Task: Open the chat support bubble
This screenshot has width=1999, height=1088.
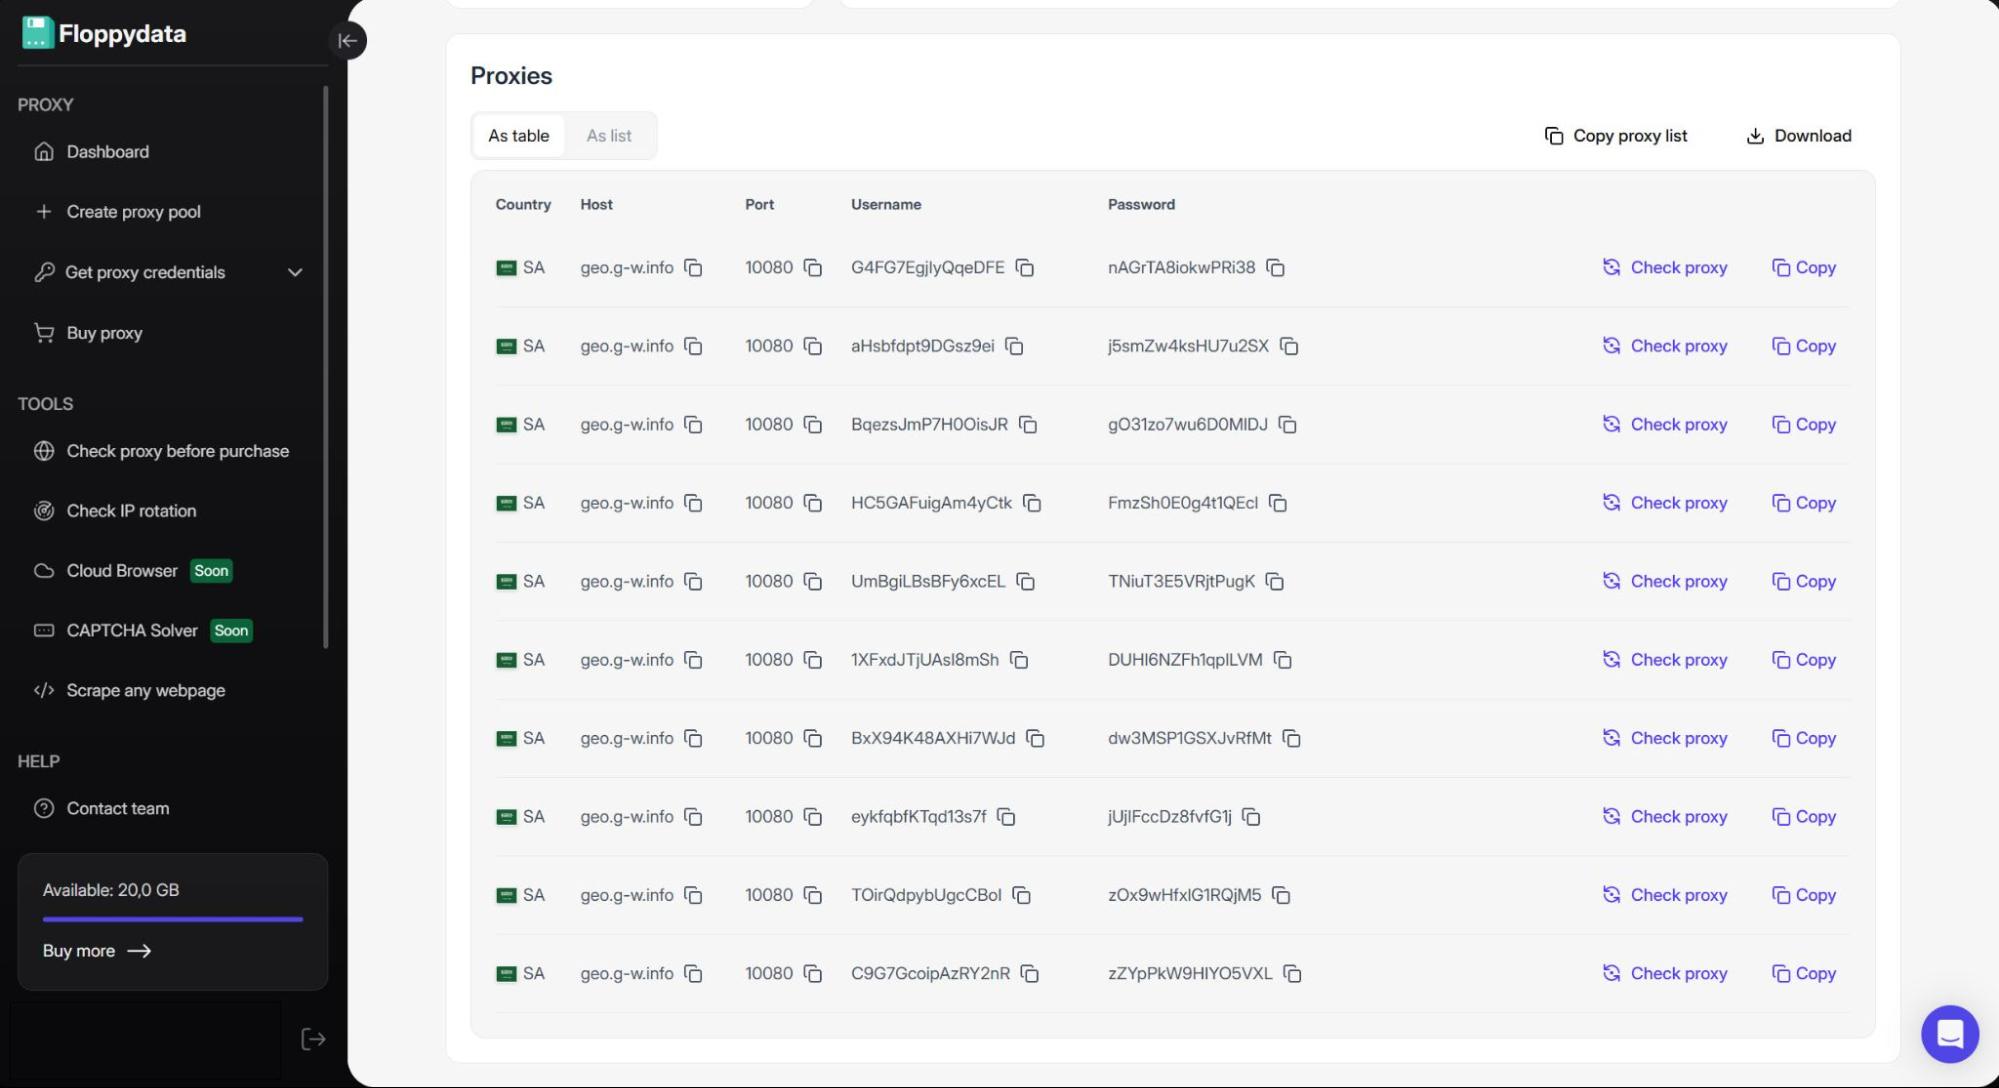Action: (1949, 1034)
